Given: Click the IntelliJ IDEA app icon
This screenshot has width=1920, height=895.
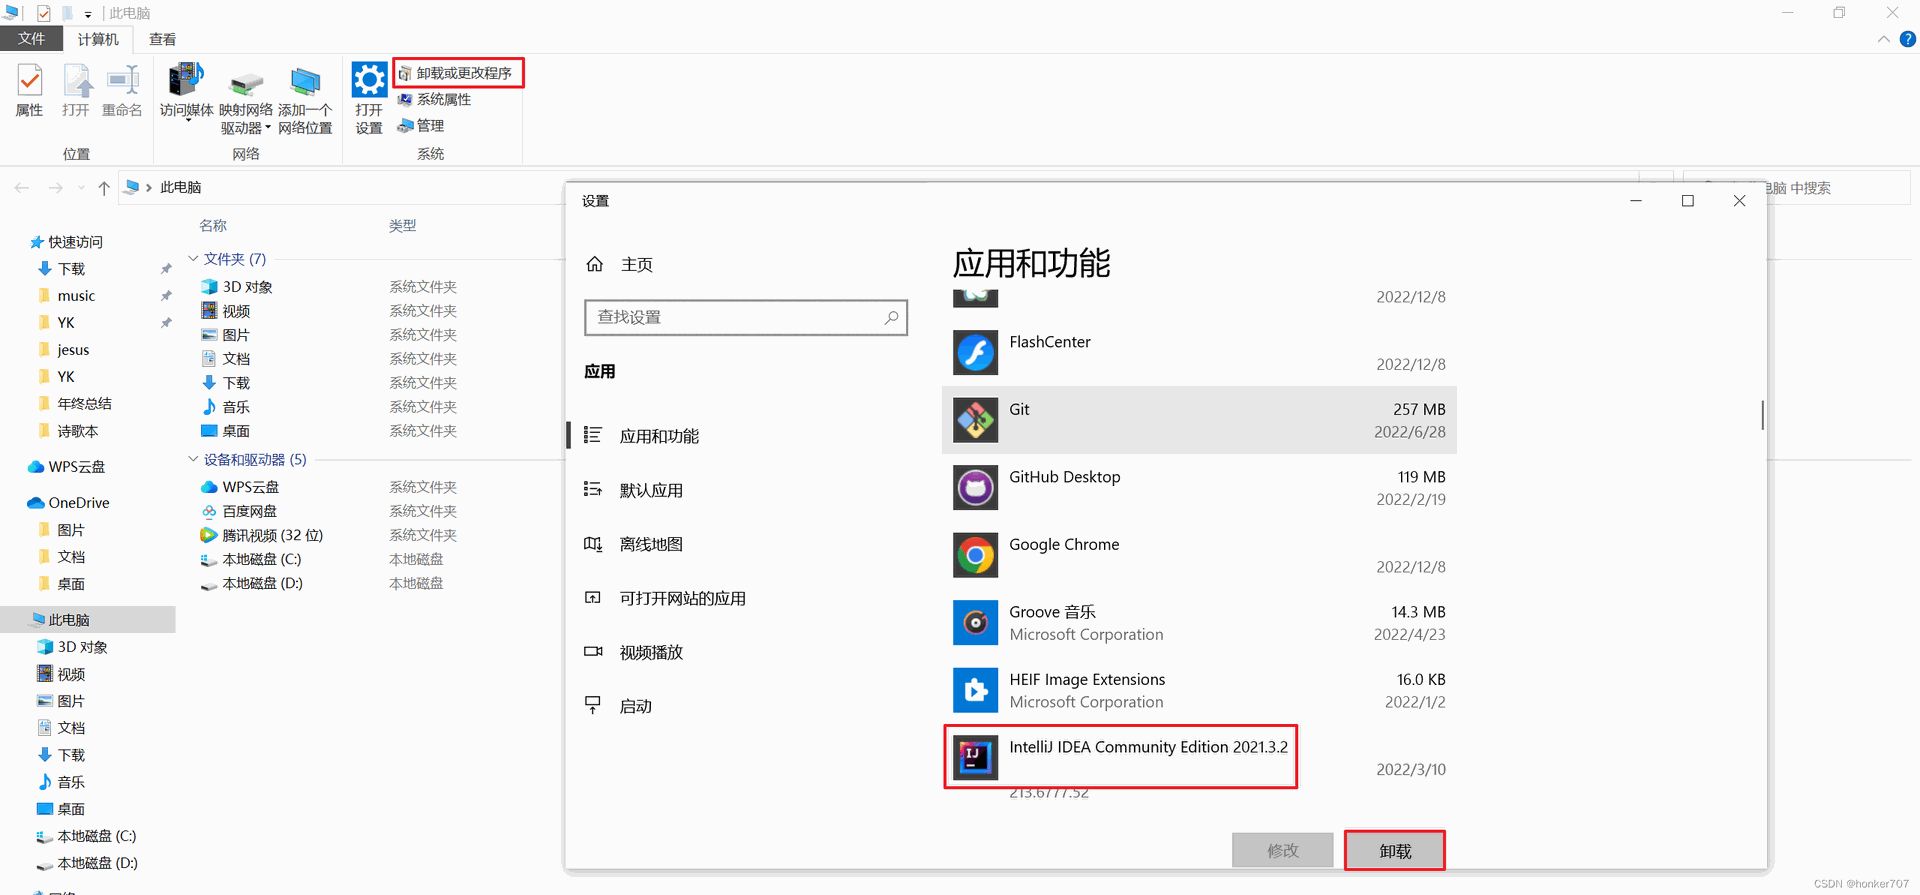Looking at the screenshot, I should click(975, 758).
